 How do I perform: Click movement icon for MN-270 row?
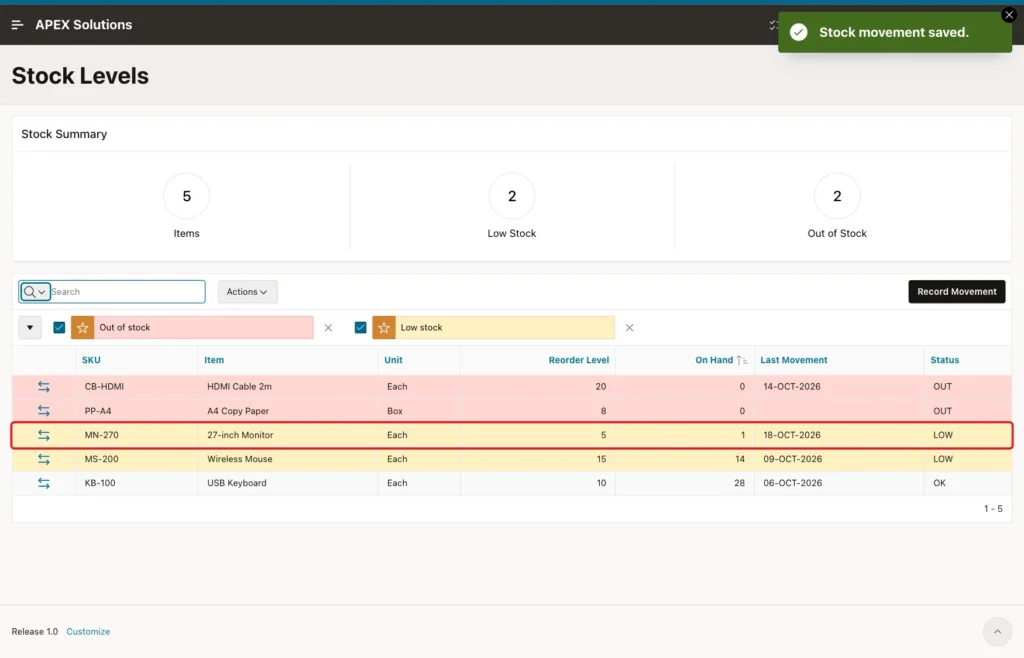[x=44, y=435]
